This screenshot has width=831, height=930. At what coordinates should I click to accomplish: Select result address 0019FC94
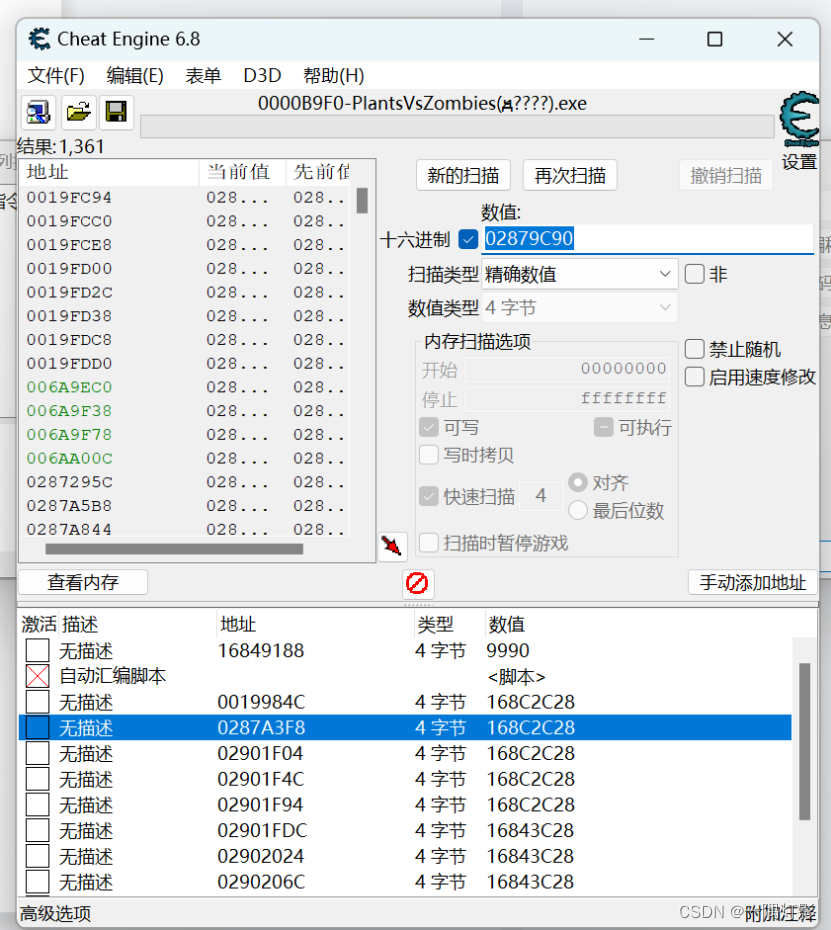[x=69, y=198]
